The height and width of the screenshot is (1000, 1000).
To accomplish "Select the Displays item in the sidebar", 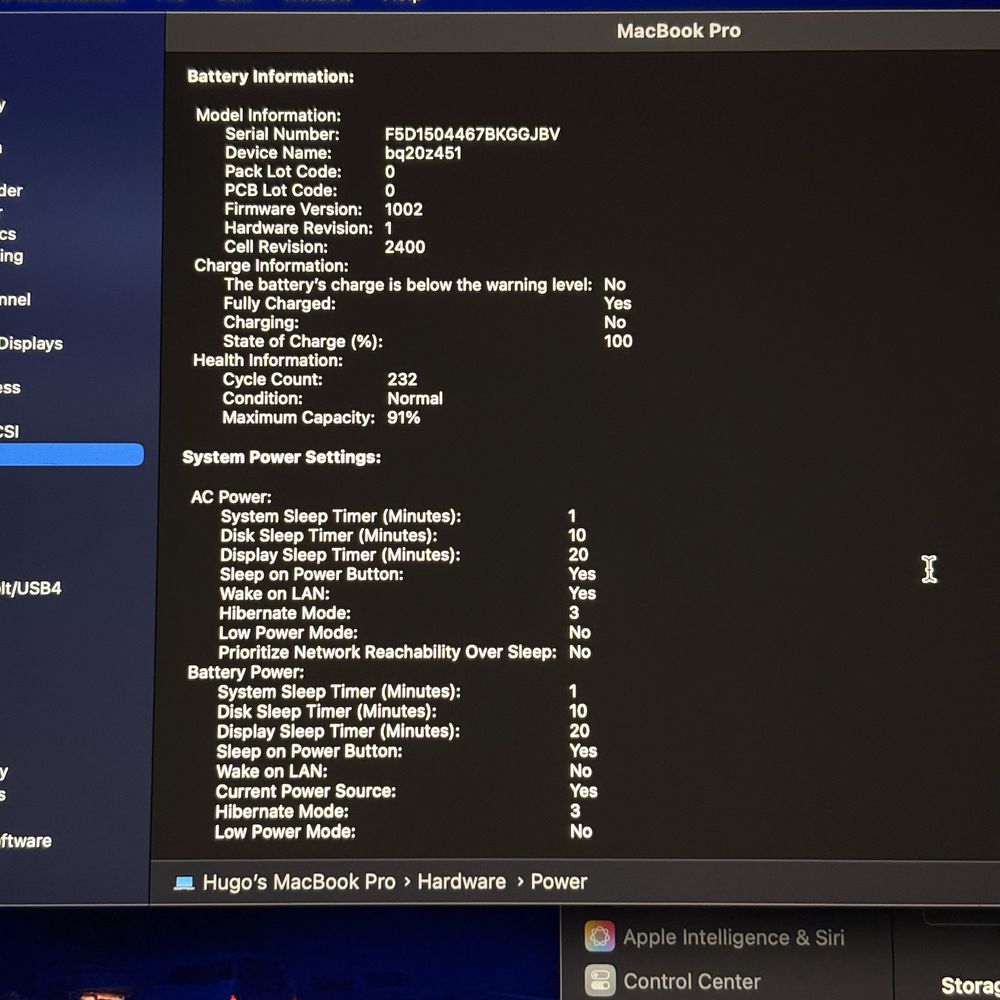I will coord(31,344).
